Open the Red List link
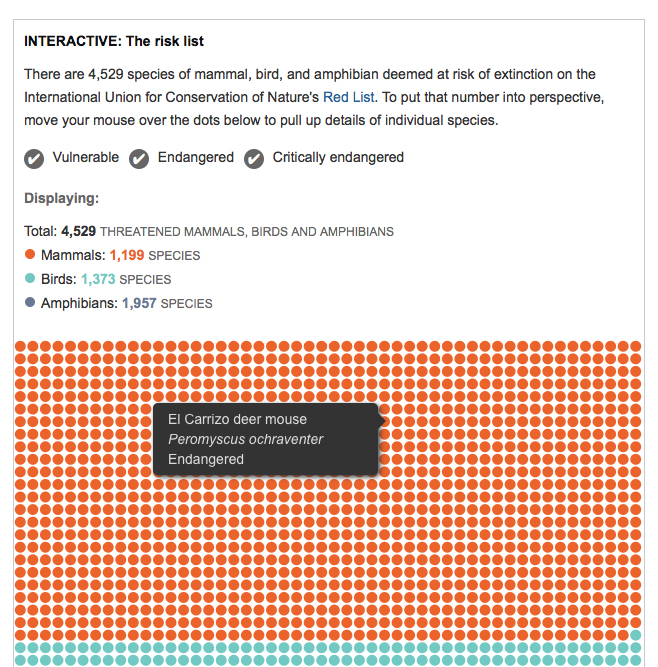658x667 pixels. pos(349,97)
